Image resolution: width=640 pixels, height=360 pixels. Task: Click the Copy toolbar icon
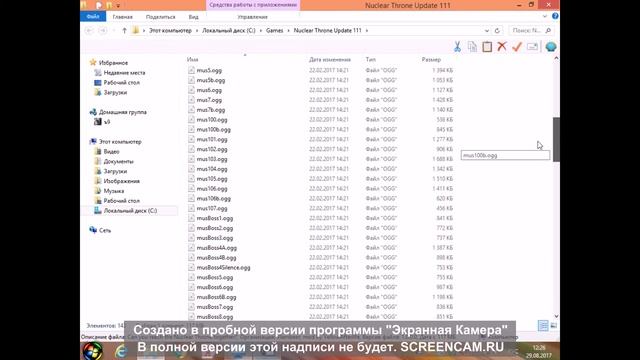472,47
